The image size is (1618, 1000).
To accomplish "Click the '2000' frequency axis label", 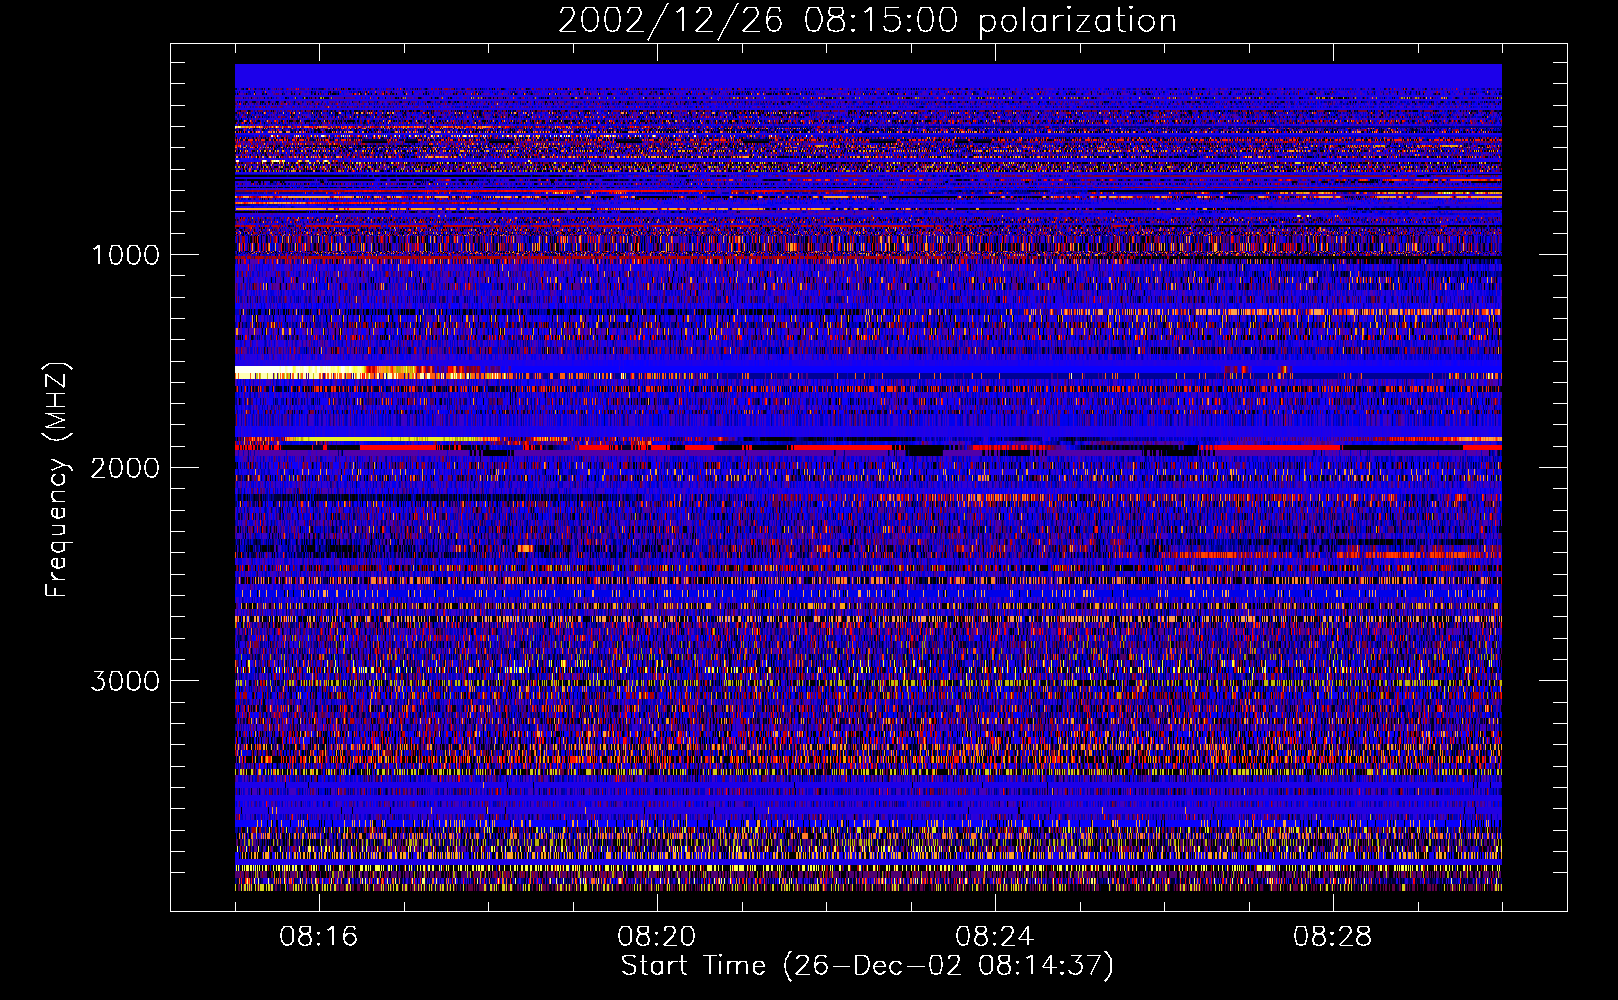I will (x=125, y=468).
